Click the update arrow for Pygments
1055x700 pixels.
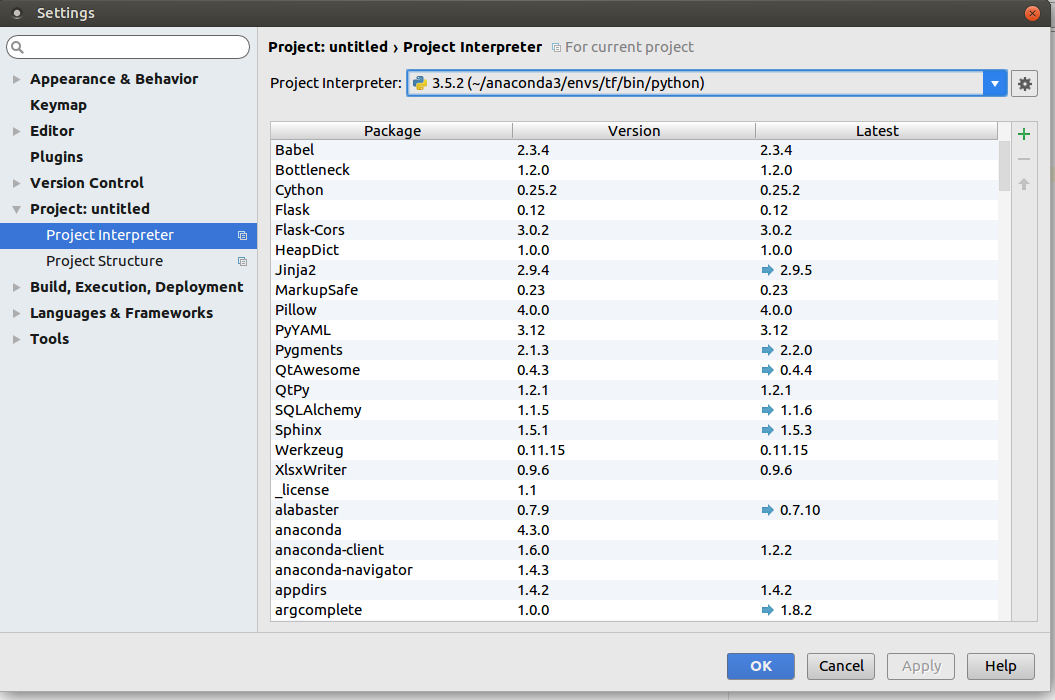pos(767,350)
